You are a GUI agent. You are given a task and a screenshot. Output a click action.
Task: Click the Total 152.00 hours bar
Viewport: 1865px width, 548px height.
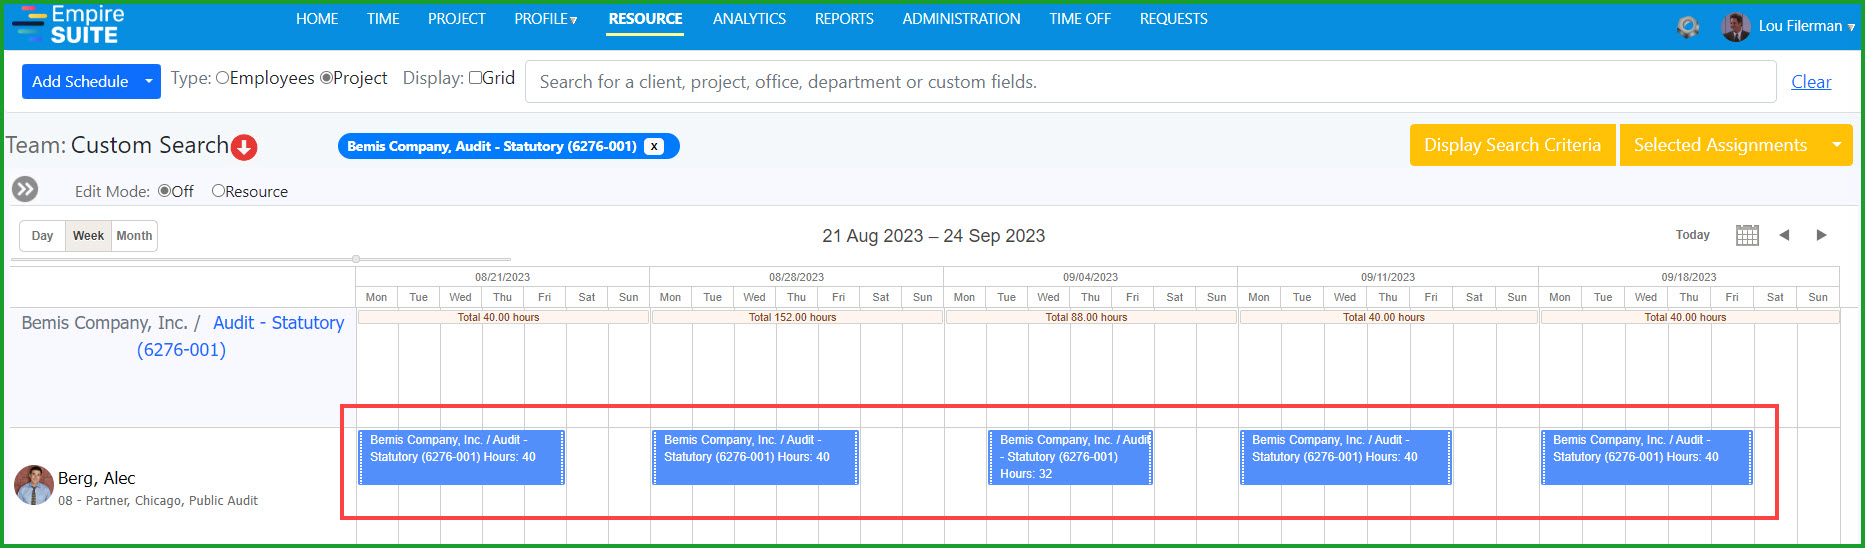coord(797,317)
